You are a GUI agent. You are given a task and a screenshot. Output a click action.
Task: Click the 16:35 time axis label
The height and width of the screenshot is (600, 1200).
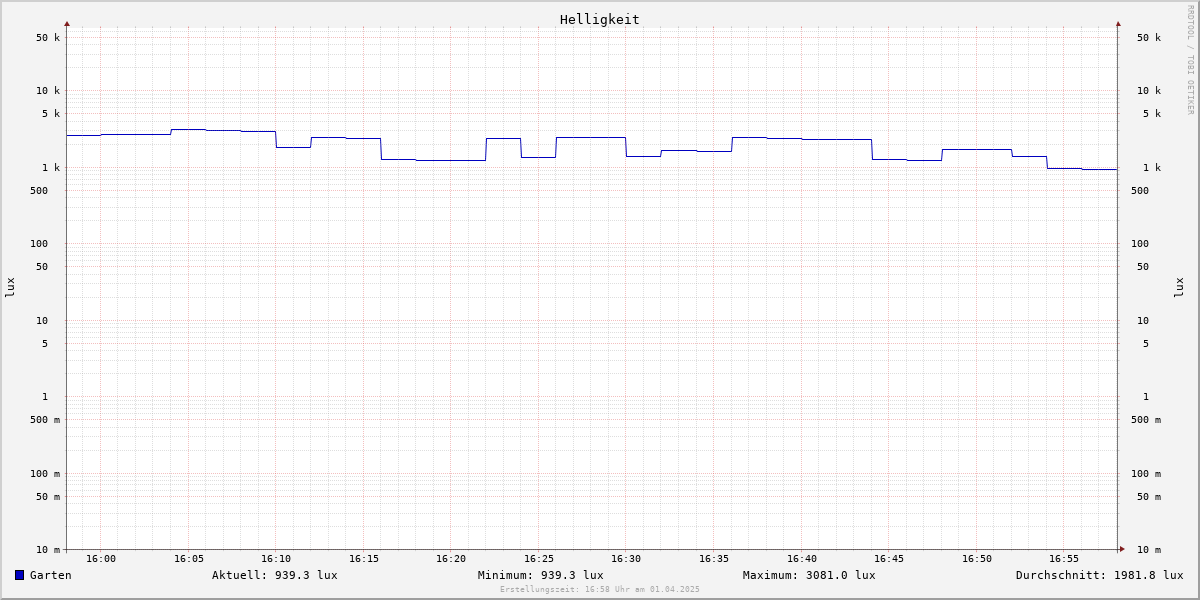click(714, 559)
